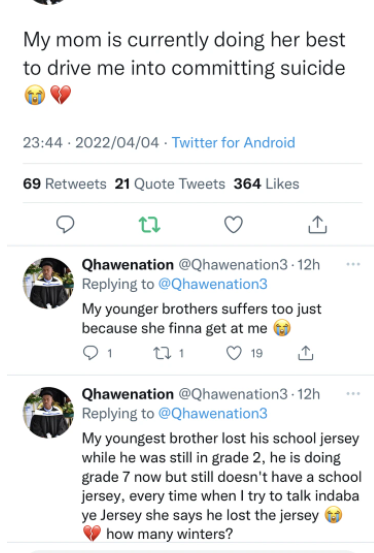
Task: View the 69 Retweets list
Action: pos(65,184)
